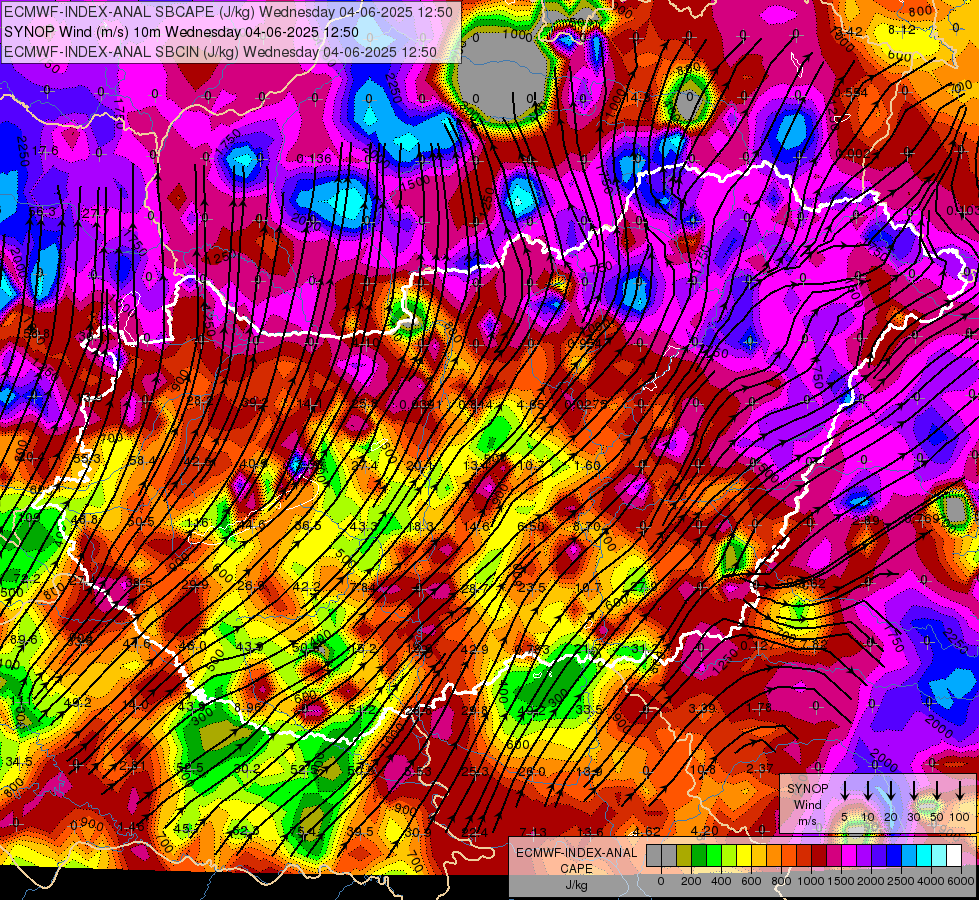The image size is (979, 900).
Task: Click the 46.0 value on the map
Action: tap(192, 646)
